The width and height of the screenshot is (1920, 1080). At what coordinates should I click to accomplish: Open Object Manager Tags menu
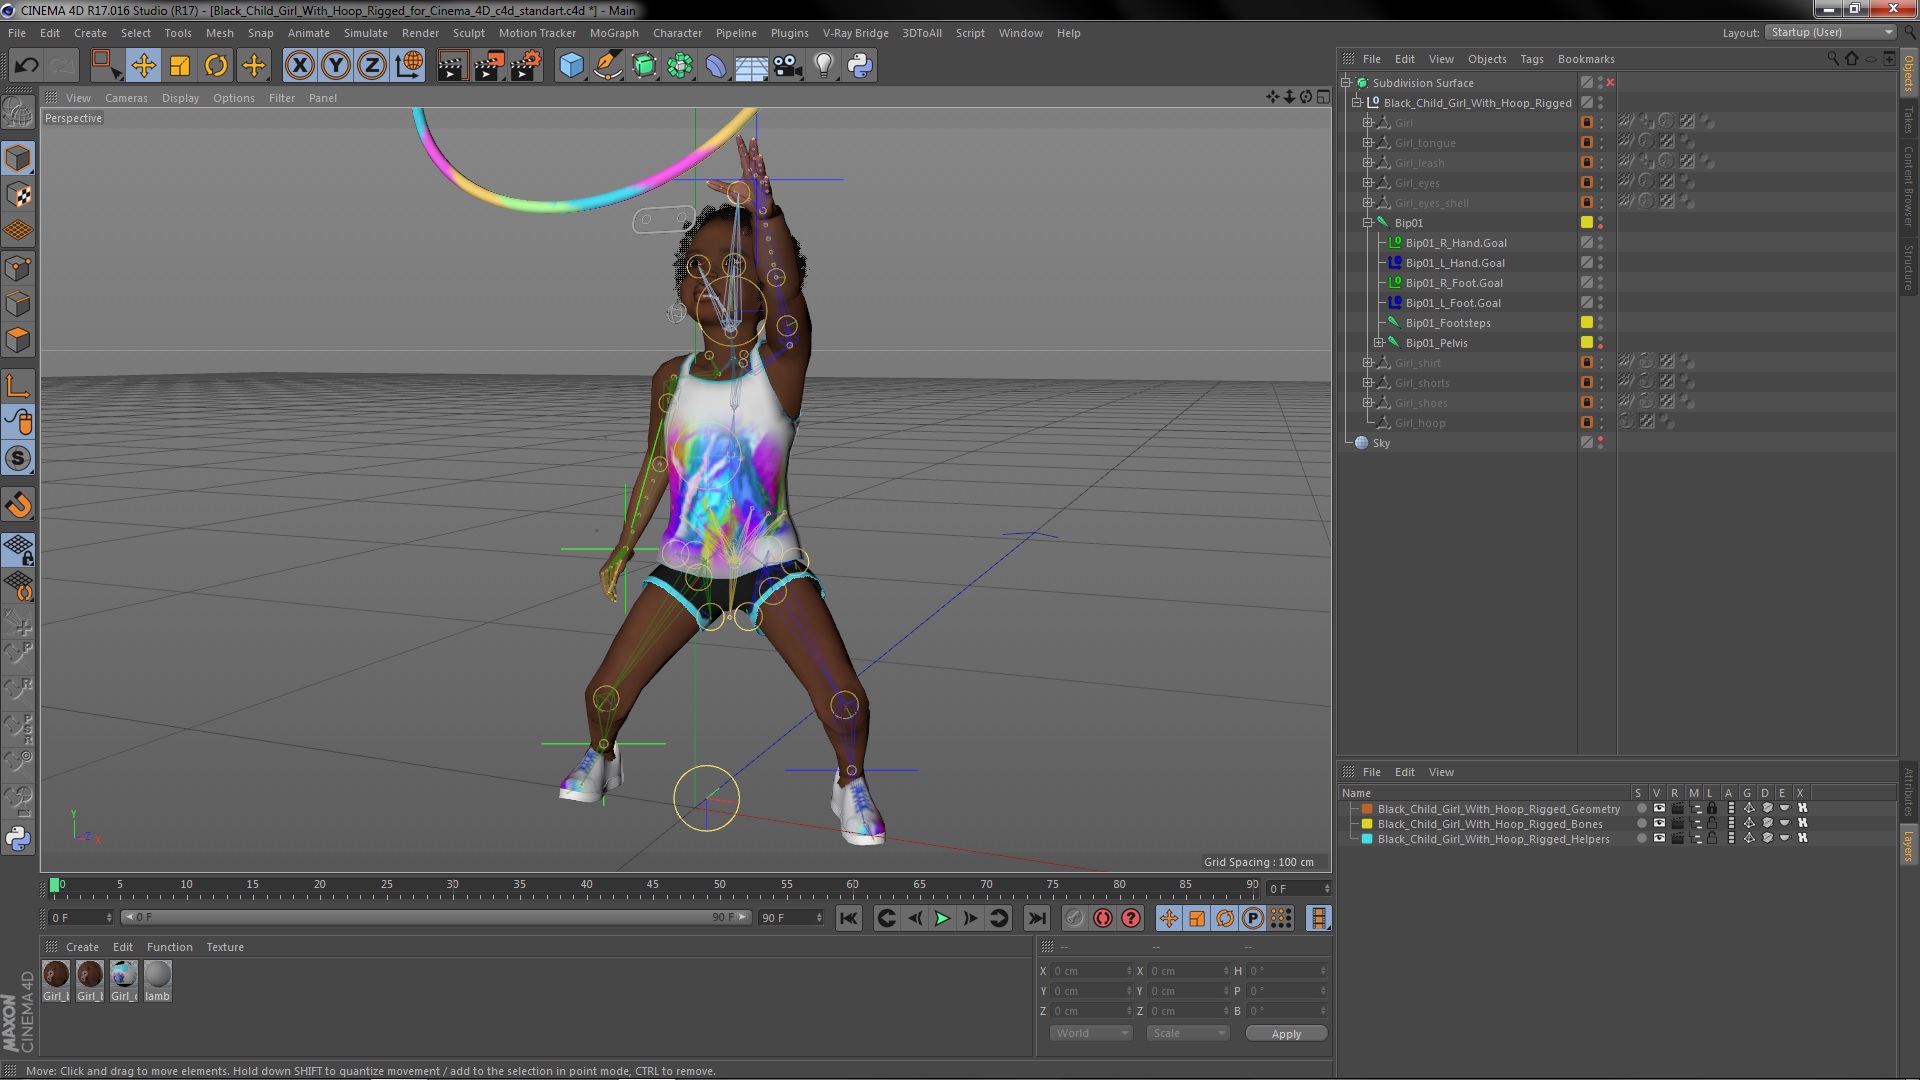[x=1531, y=59]
